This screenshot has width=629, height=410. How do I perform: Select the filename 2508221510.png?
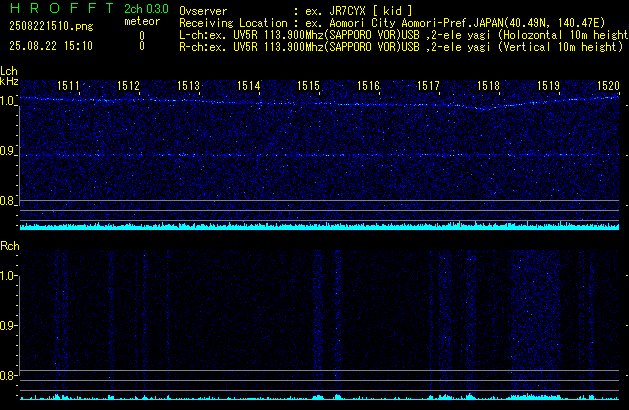tap(51, 26)
